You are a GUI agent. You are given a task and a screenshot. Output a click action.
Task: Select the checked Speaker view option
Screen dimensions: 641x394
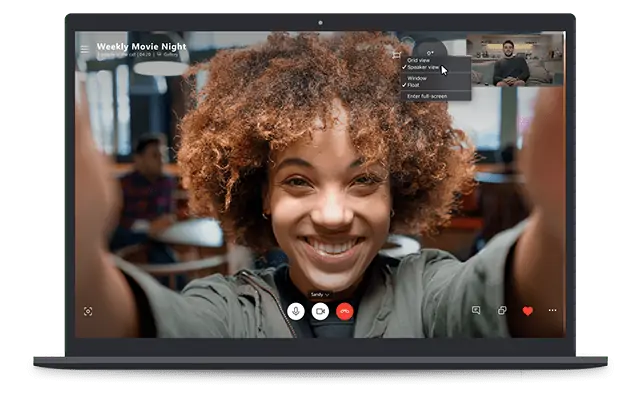[435, 67]
